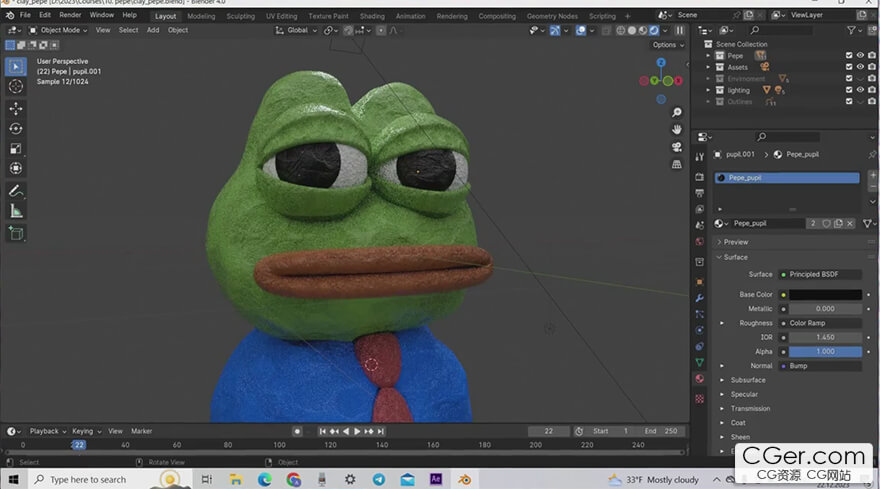Image resolution: width=880 pixels, height=489 pixels.
Task: Pause the viewport render preview
Action: (680, 30)
